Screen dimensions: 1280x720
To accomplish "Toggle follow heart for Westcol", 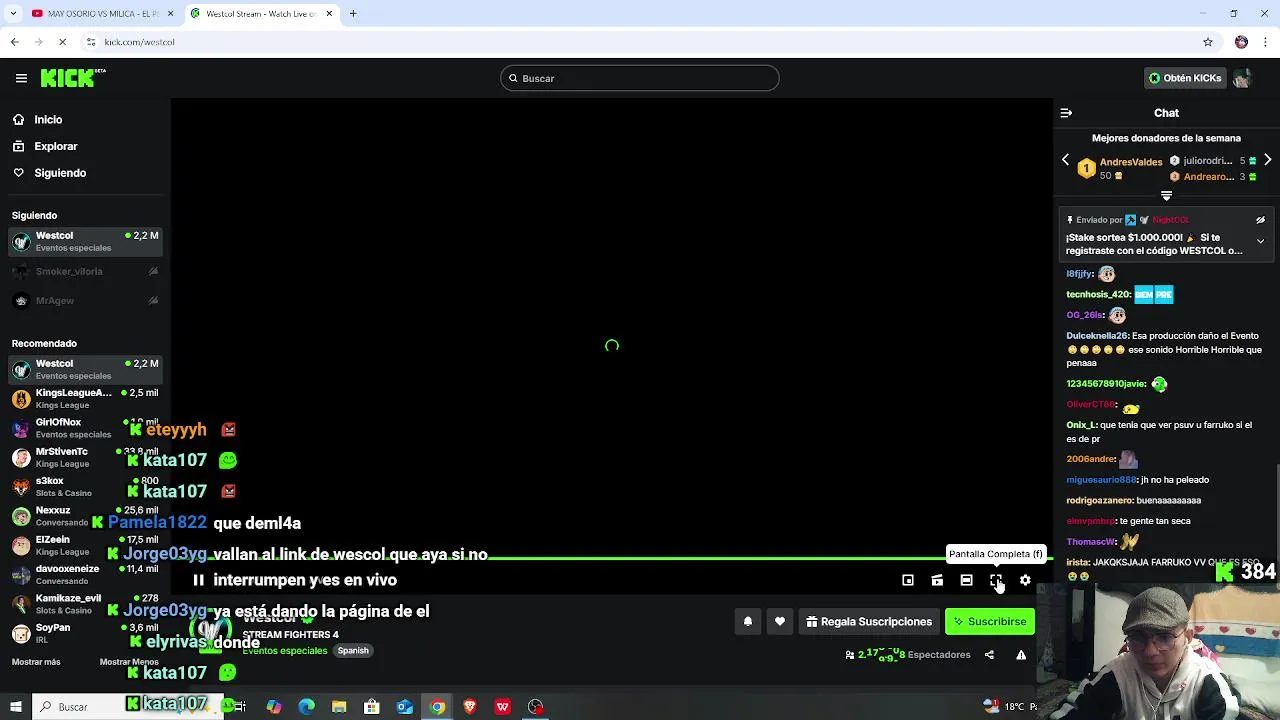I will [780, 622].
